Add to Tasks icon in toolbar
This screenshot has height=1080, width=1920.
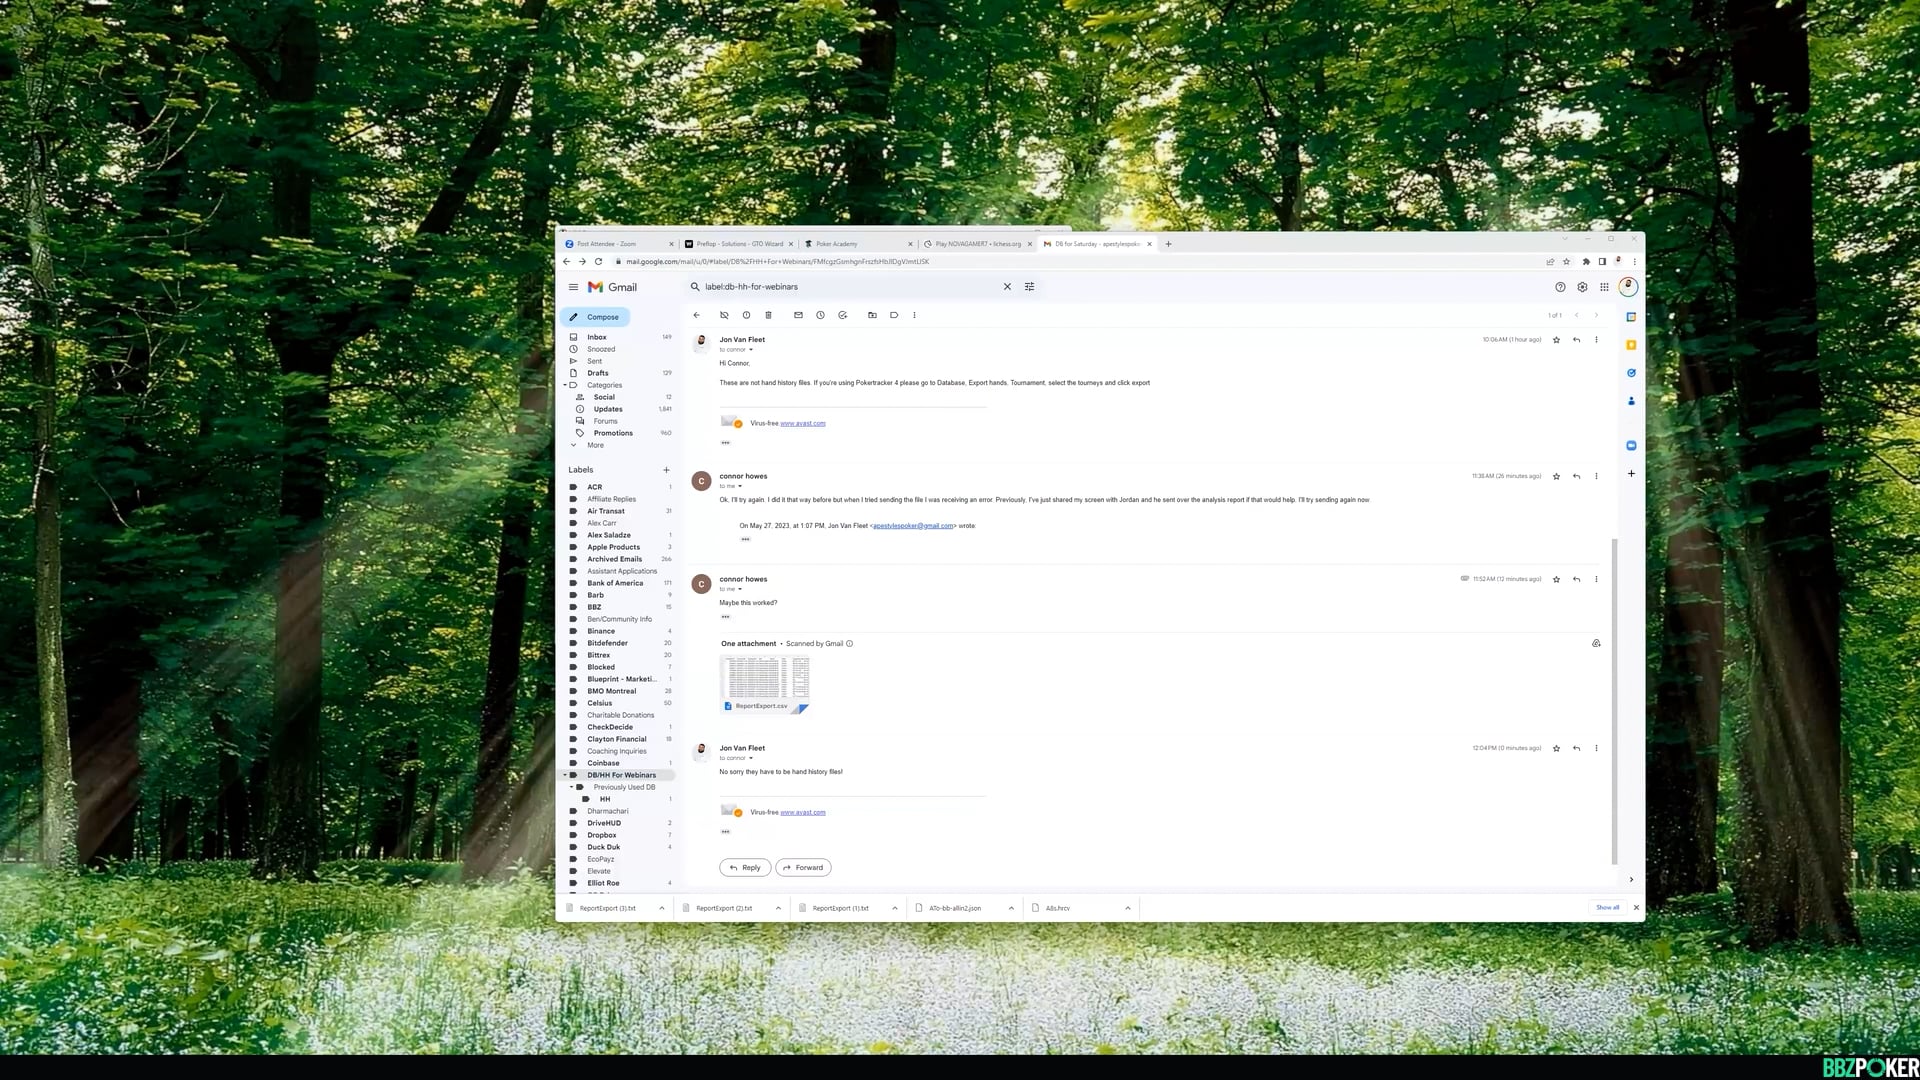coord(843,315)
